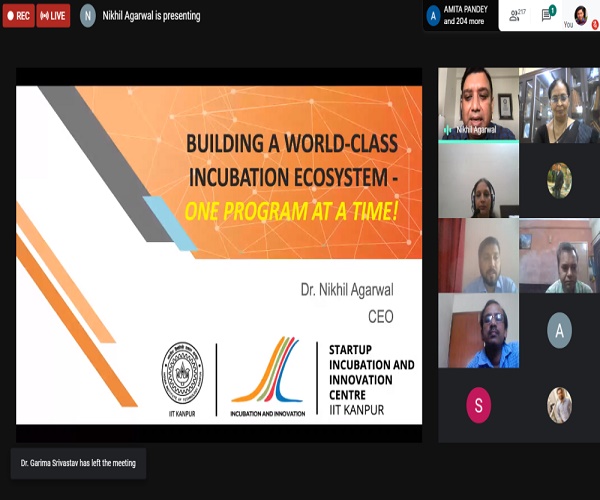
Task: Click the grey A participant avatar tile
Action: pos(559,331)
